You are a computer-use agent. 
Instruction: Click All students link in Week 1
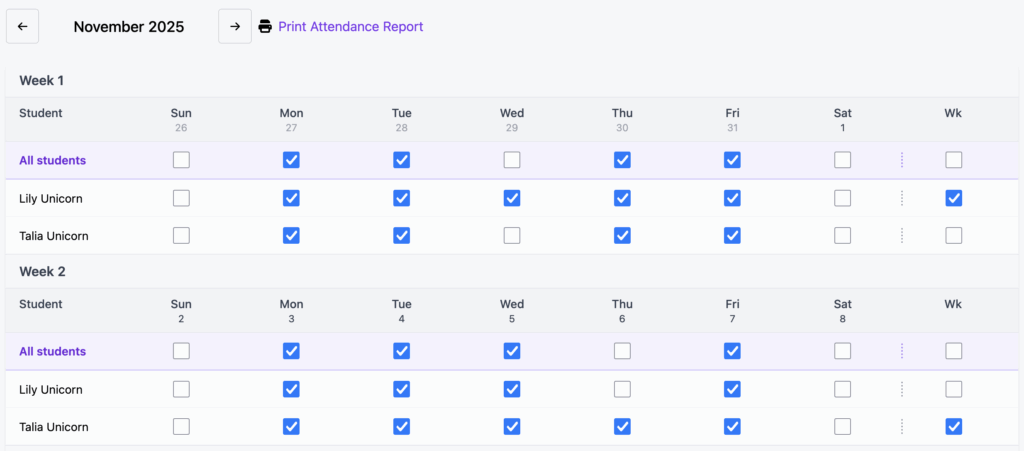pos(52,160)
